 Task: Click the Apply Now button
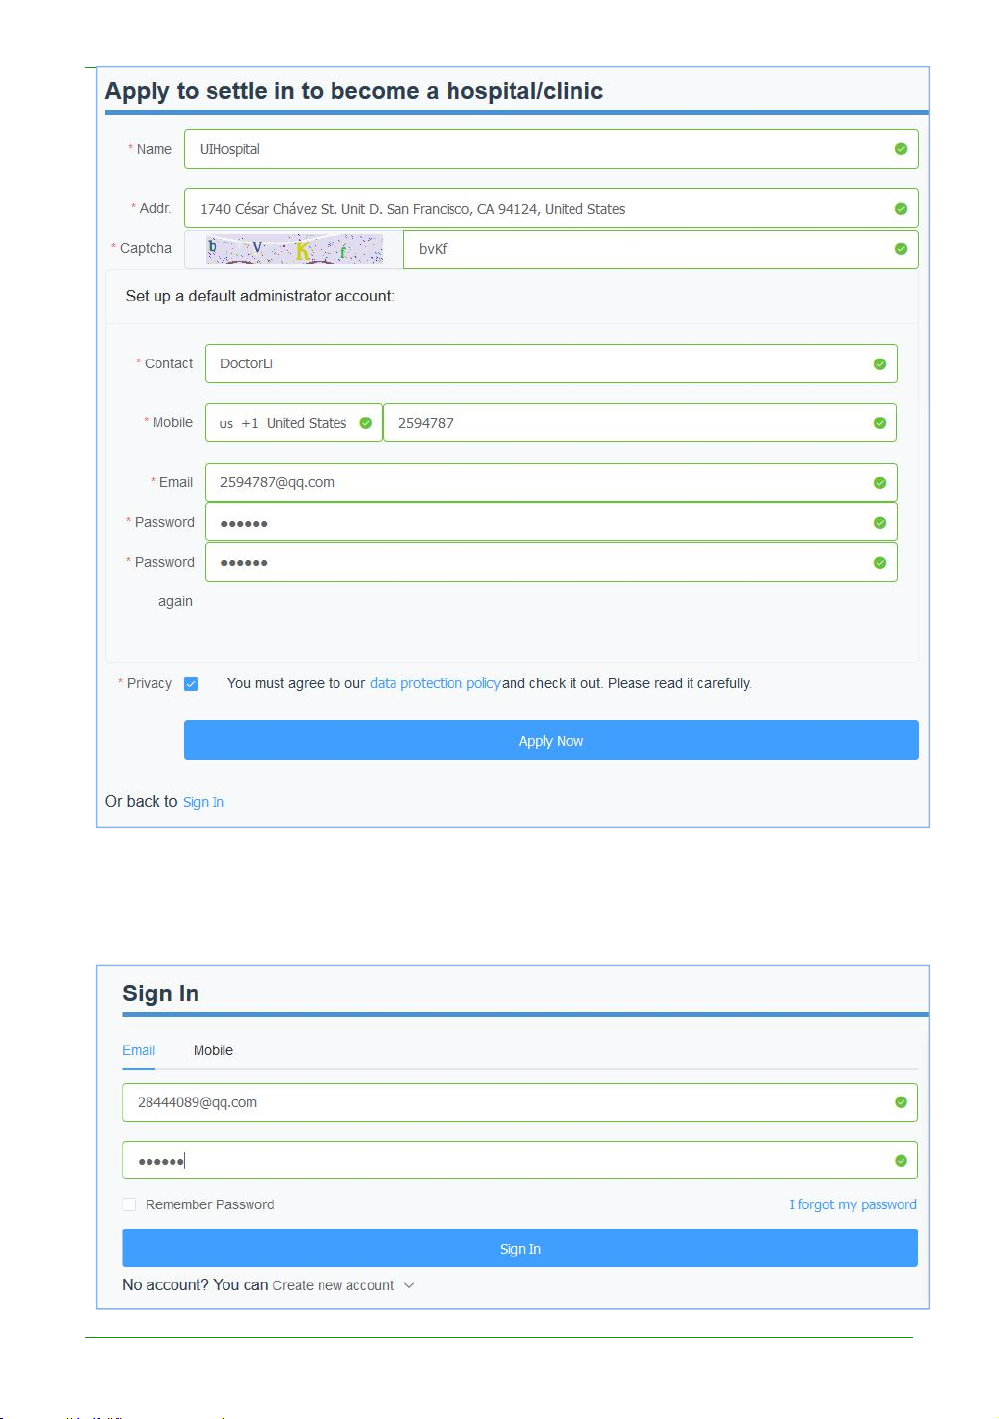(x=551, y=740)
